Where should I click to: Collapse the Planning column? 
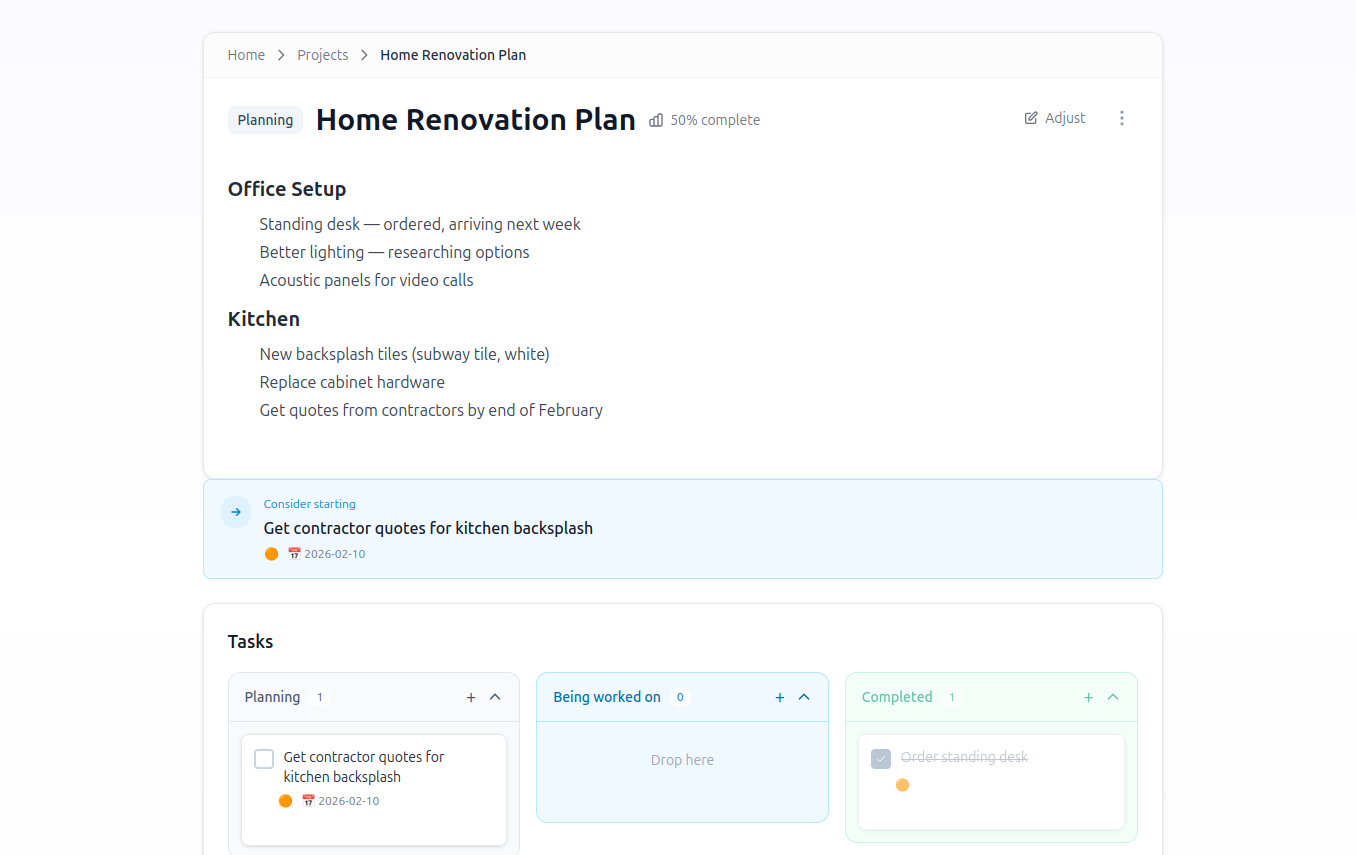(495, 697)
